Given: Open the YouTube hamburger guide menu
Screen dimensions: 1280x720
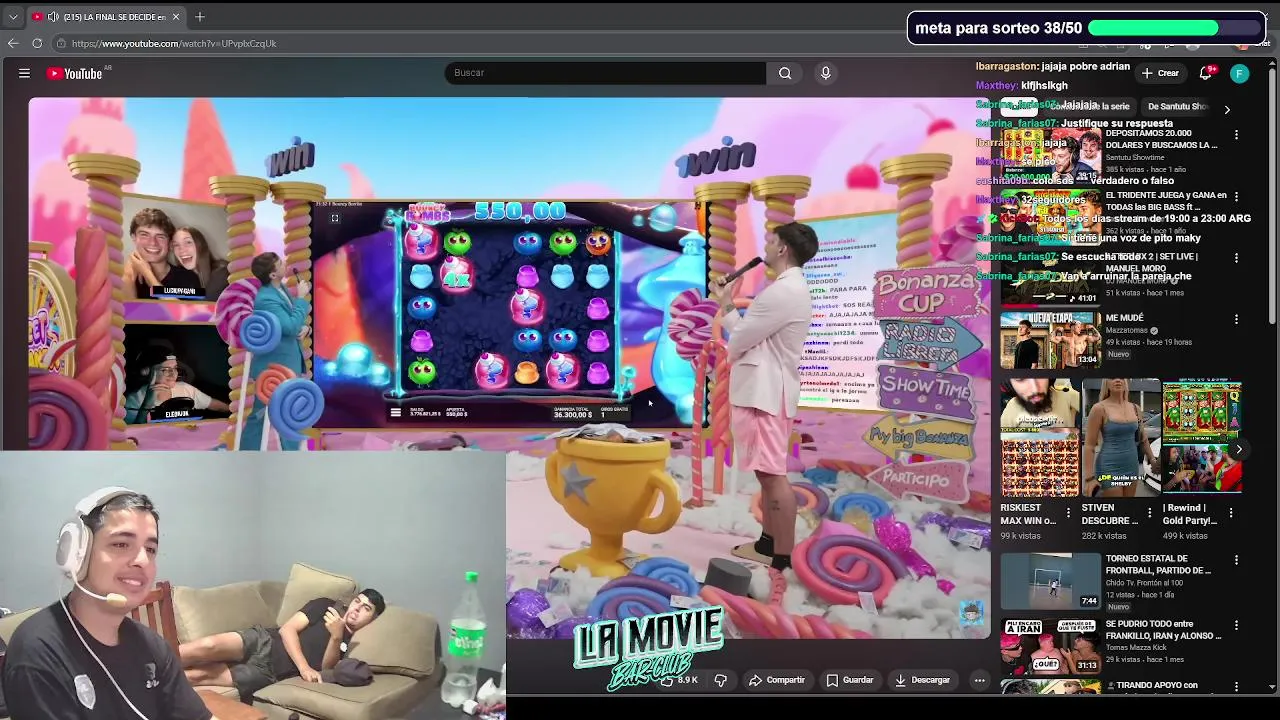Looking at the screenshot, I should 24,73.
